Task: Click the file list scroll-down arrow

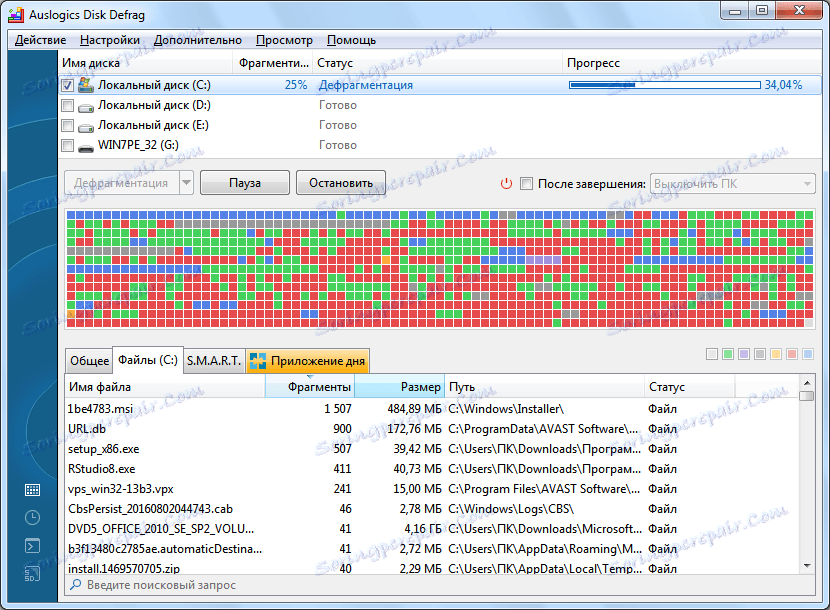Action: [807, 567]
